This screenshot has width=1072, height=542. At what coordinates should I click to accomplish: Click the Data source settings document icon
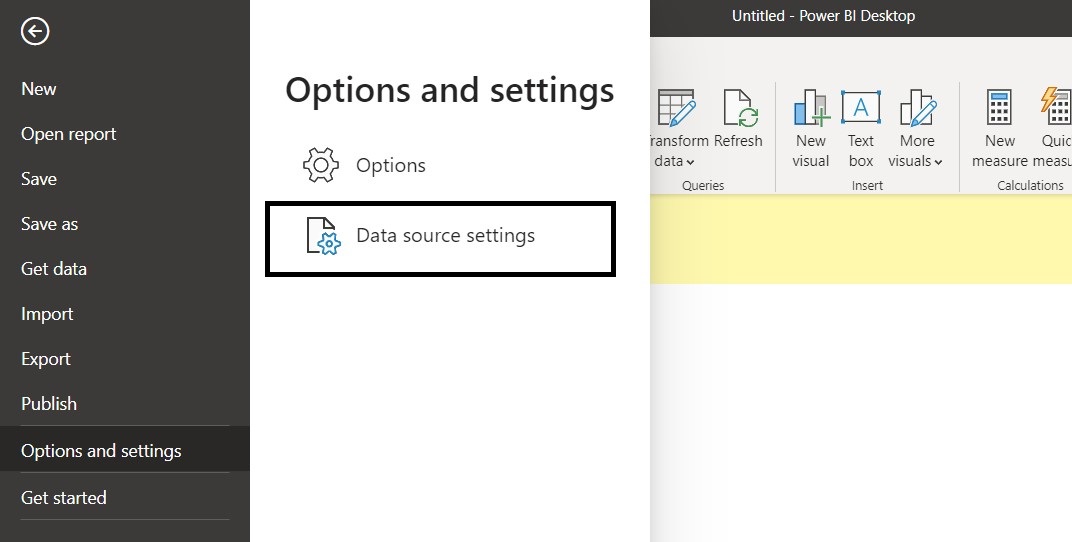[323, 236]
